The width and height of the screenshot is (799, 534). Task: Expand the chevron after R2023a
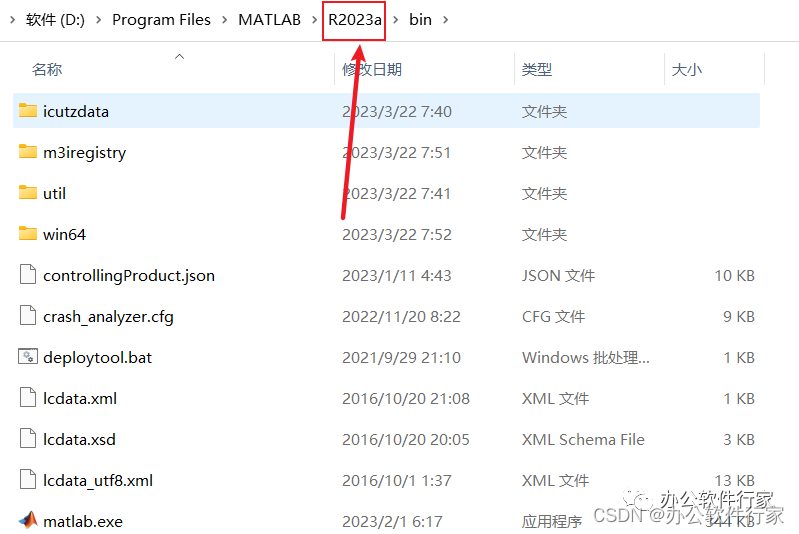[x=395, y=19]
